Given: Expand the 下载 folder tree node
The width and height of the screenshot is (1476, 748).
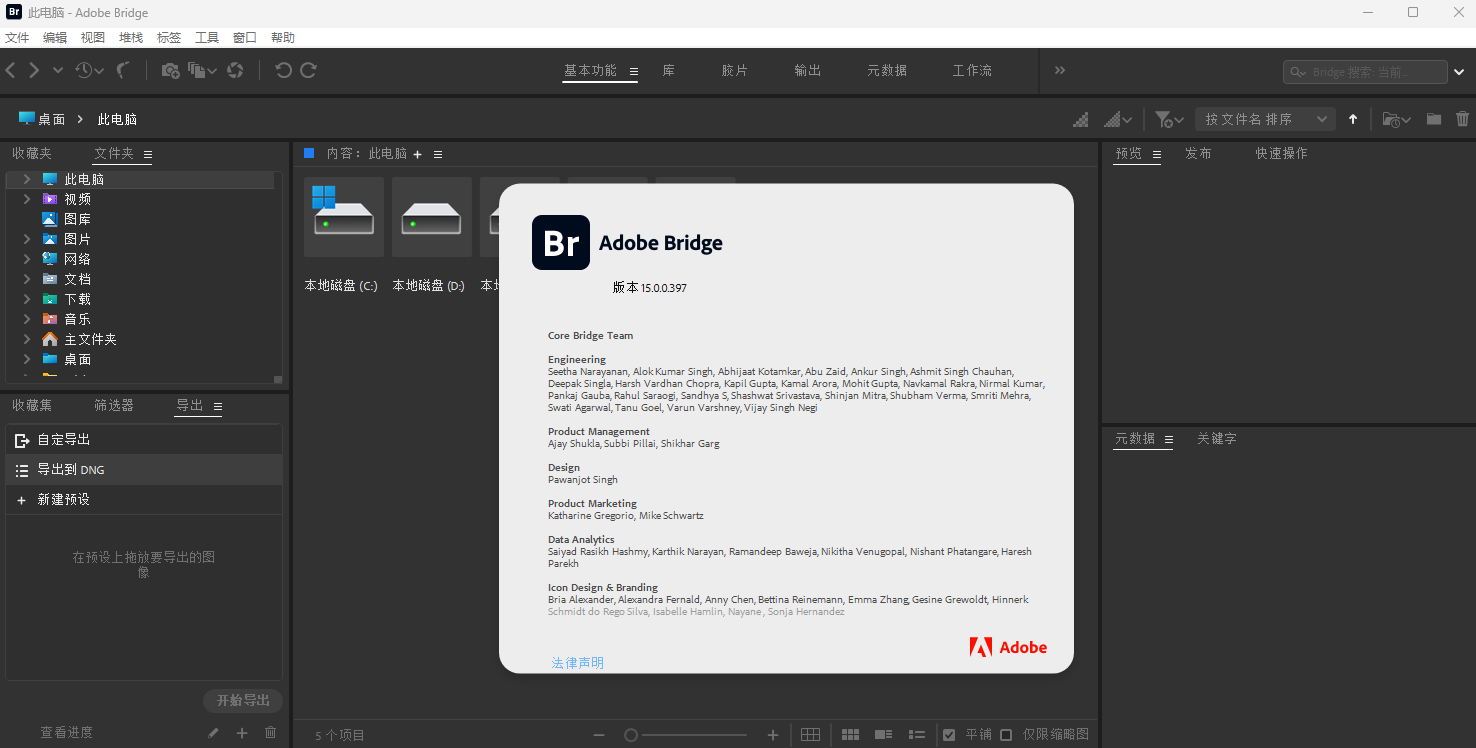Looking at the screenshot, I should [x=27, y=299].
